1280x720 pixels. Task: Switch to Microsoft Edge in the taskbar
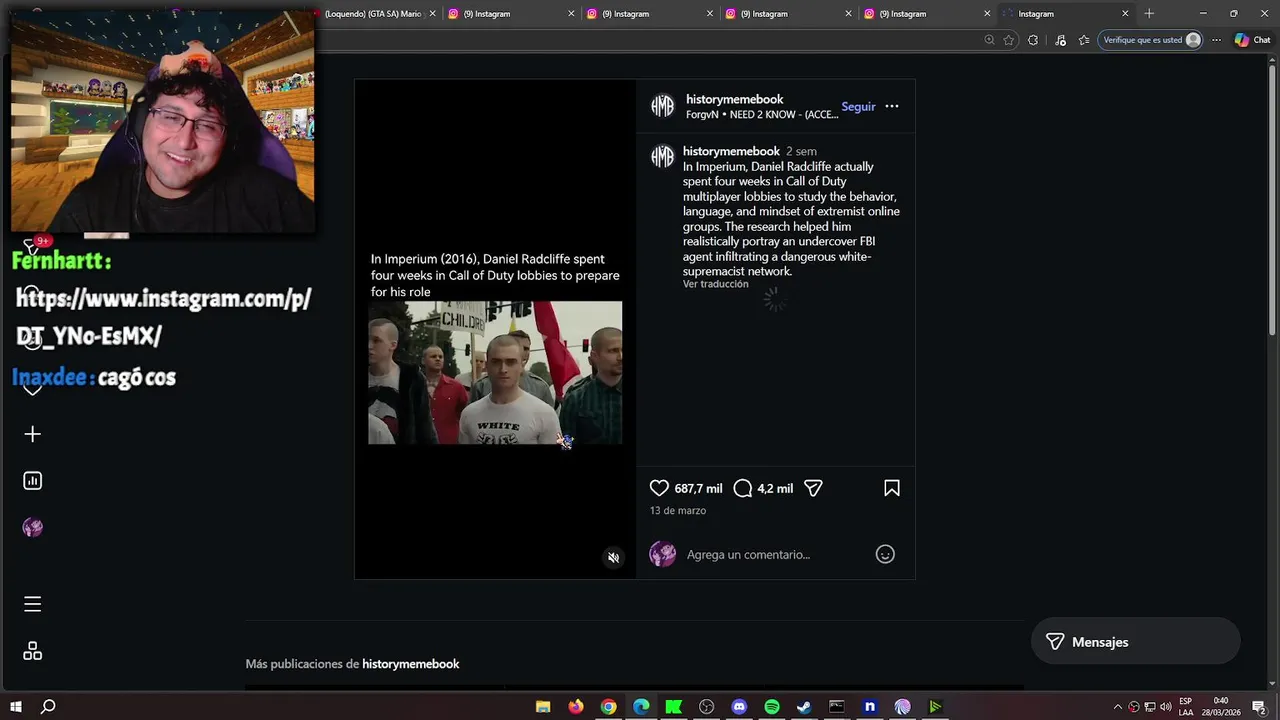point(641,707)
